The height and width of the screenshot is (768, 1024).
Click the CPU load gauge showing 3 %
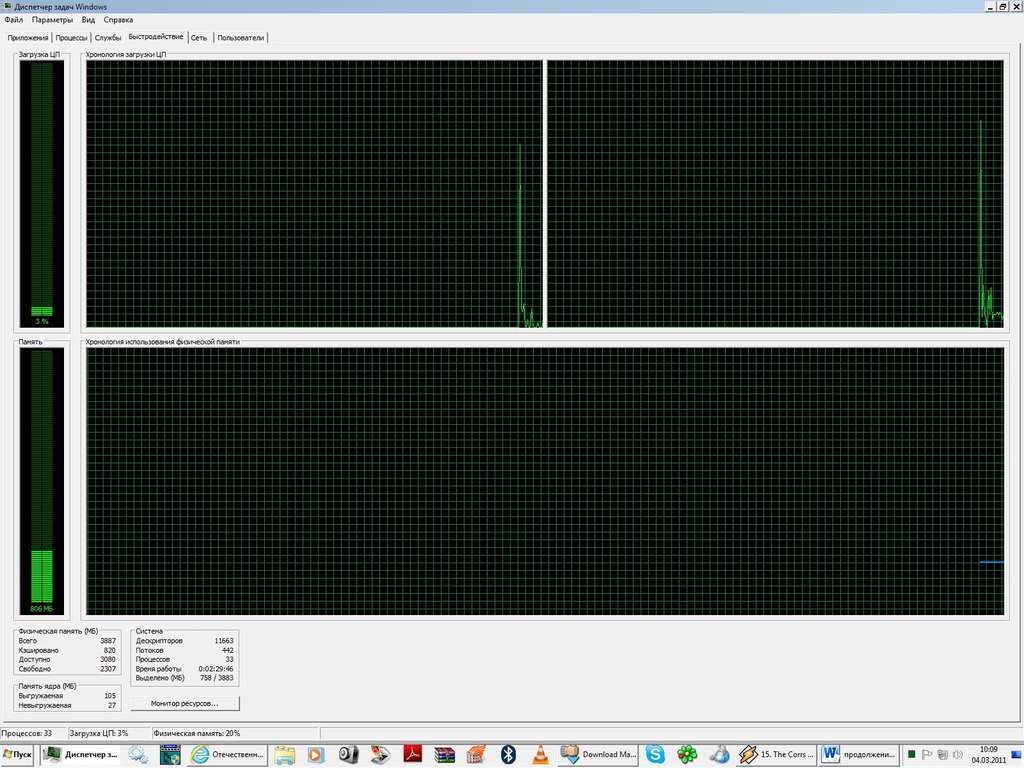(x=42, y=194)
